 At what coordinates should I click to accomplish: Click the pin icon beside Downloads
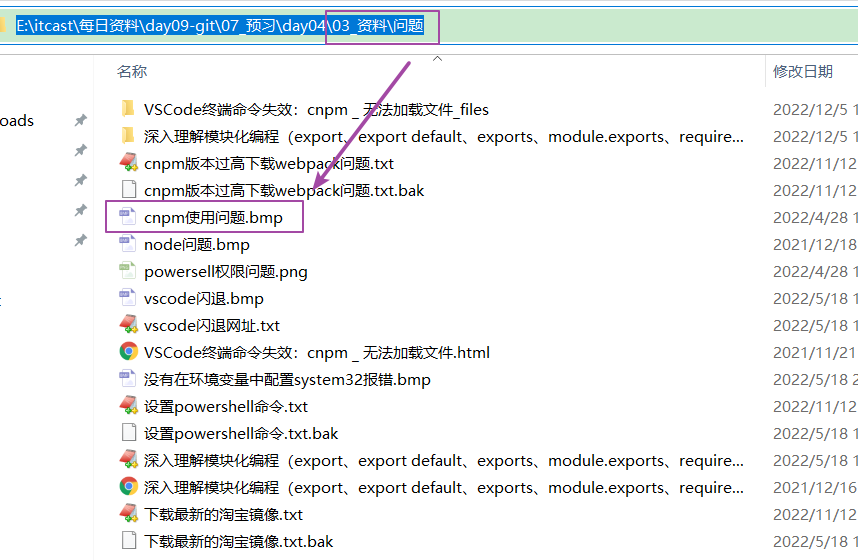[80, 121]
